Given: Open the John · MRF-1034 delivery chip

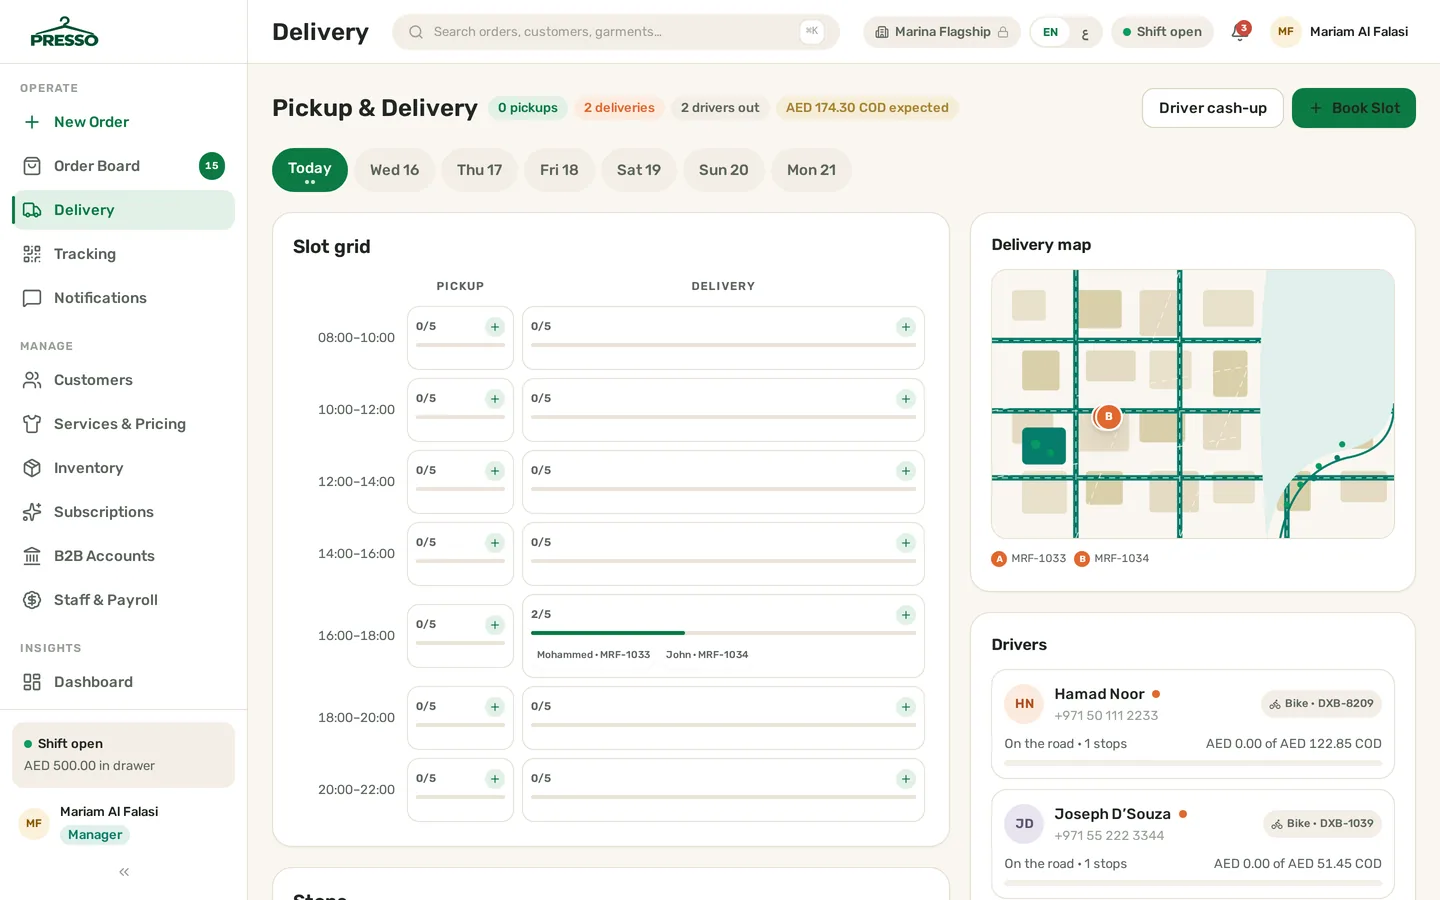Looking at the screenshot, I should click(707, 655).
